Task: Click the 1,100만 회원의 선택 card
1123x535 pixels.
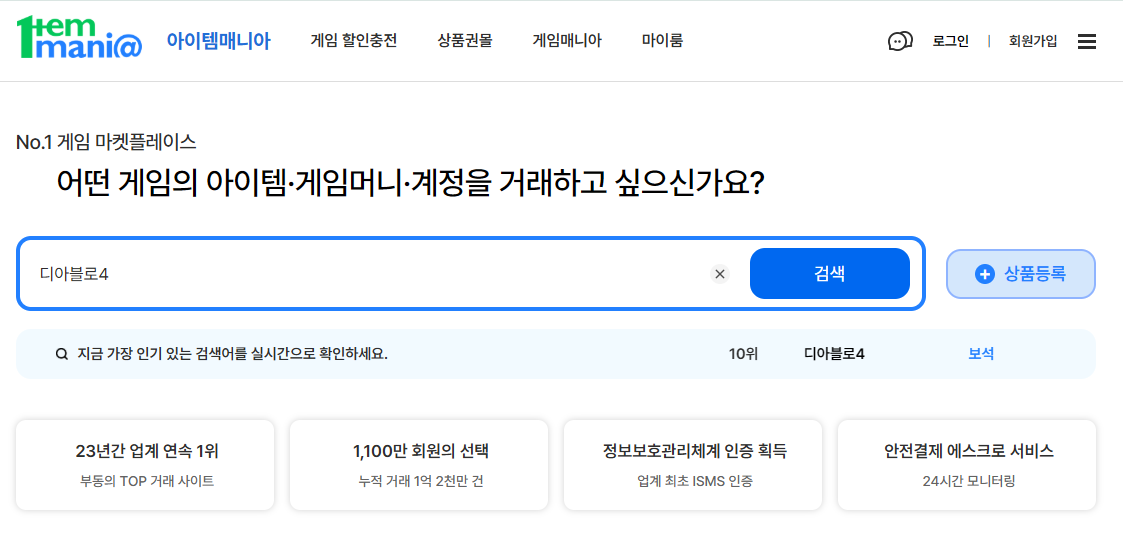Action: coord(419,465)
